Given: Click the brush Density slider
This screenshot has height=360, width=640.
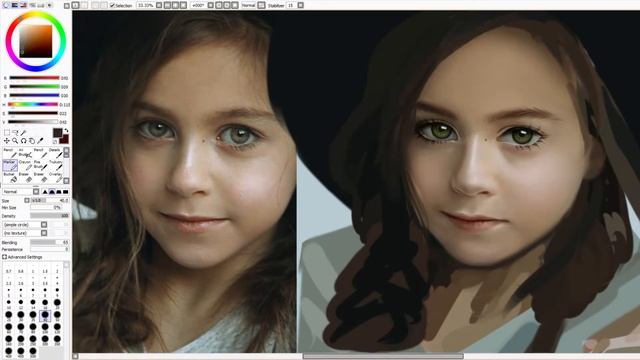Looking at the screenshot, I should click(49, 216).
